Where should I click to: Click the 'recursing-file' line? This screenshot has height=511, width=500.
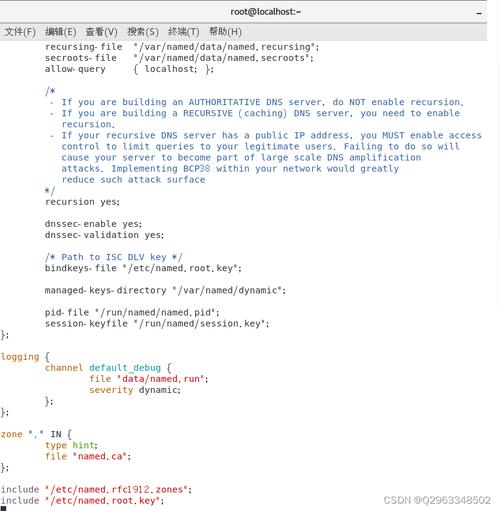click(x=182, y=47)
